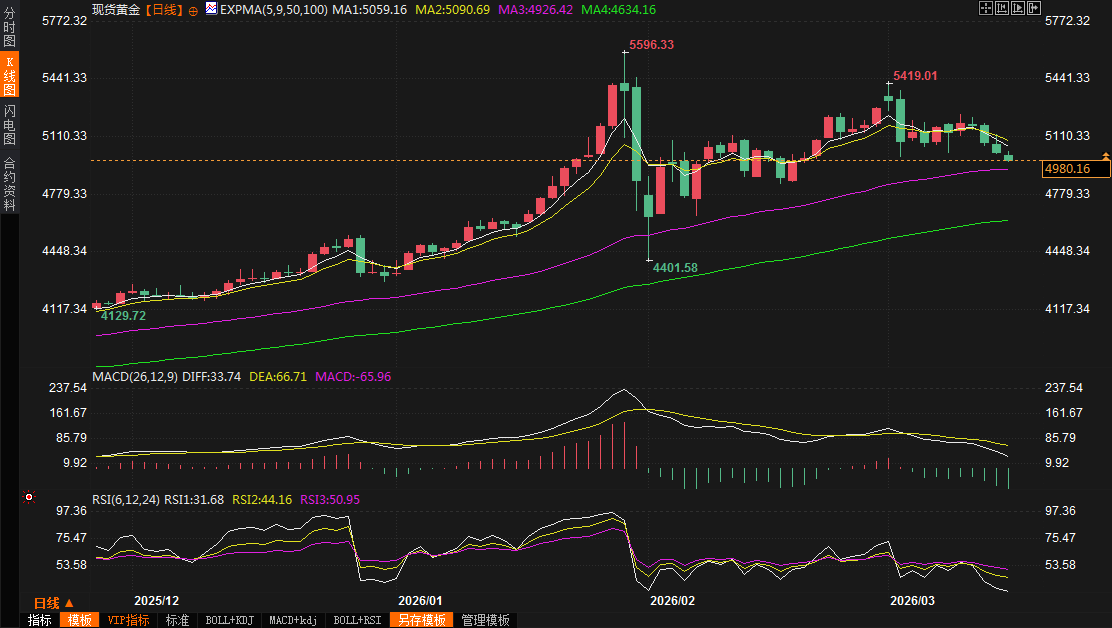Click the RSI2:44.16 value
The image size is (1112, 628).
(x=262, y=500)
